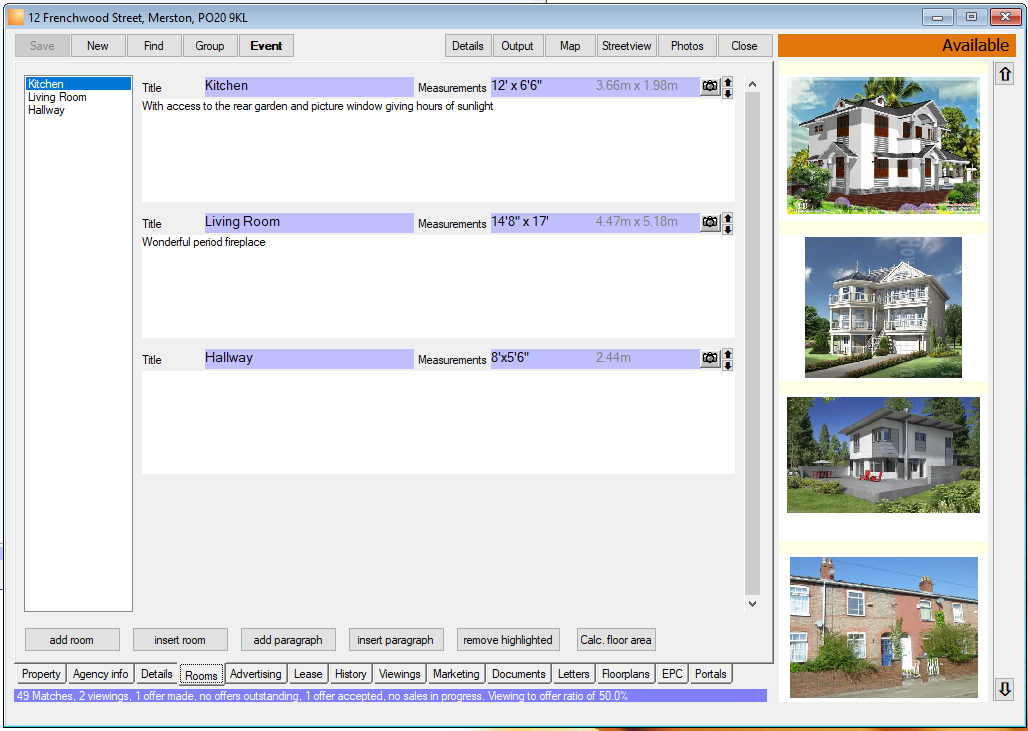
Task: Select the Rooms tab
Action: [x=201, y=675]
